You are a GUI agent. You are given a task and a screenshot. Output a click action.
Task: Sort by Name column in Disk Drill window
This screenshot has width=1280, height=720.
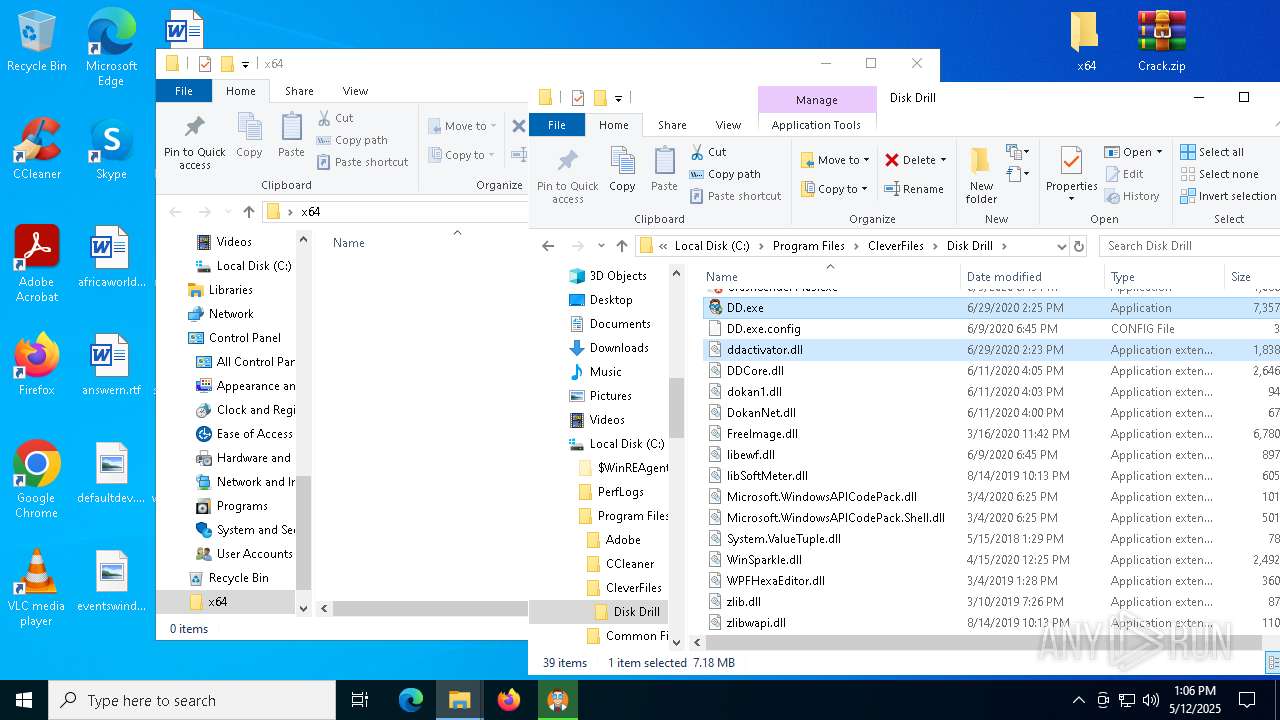click(829, 277)
